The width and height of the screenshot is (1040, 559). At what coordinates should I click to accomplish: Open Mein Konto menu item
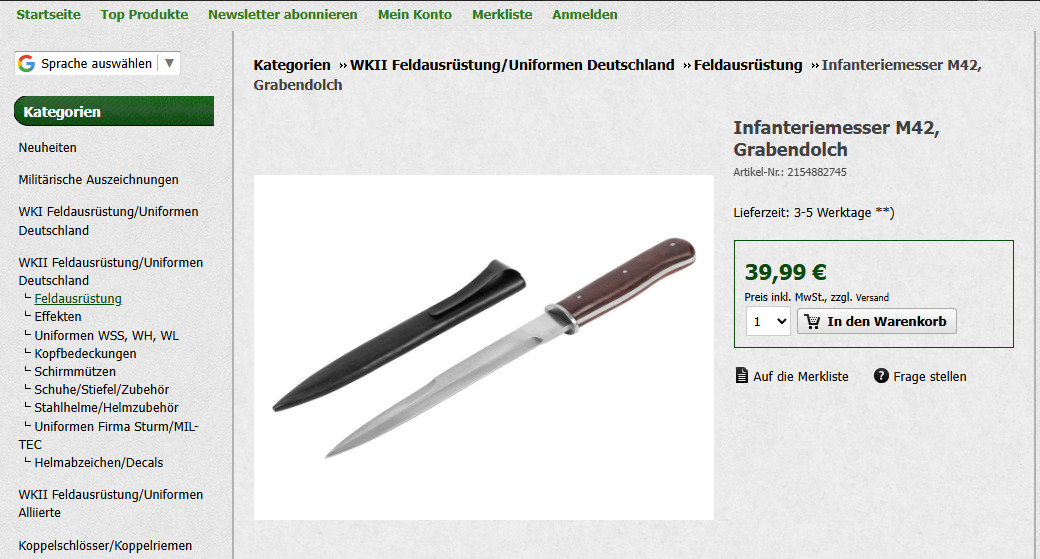(x=415, y=15)
